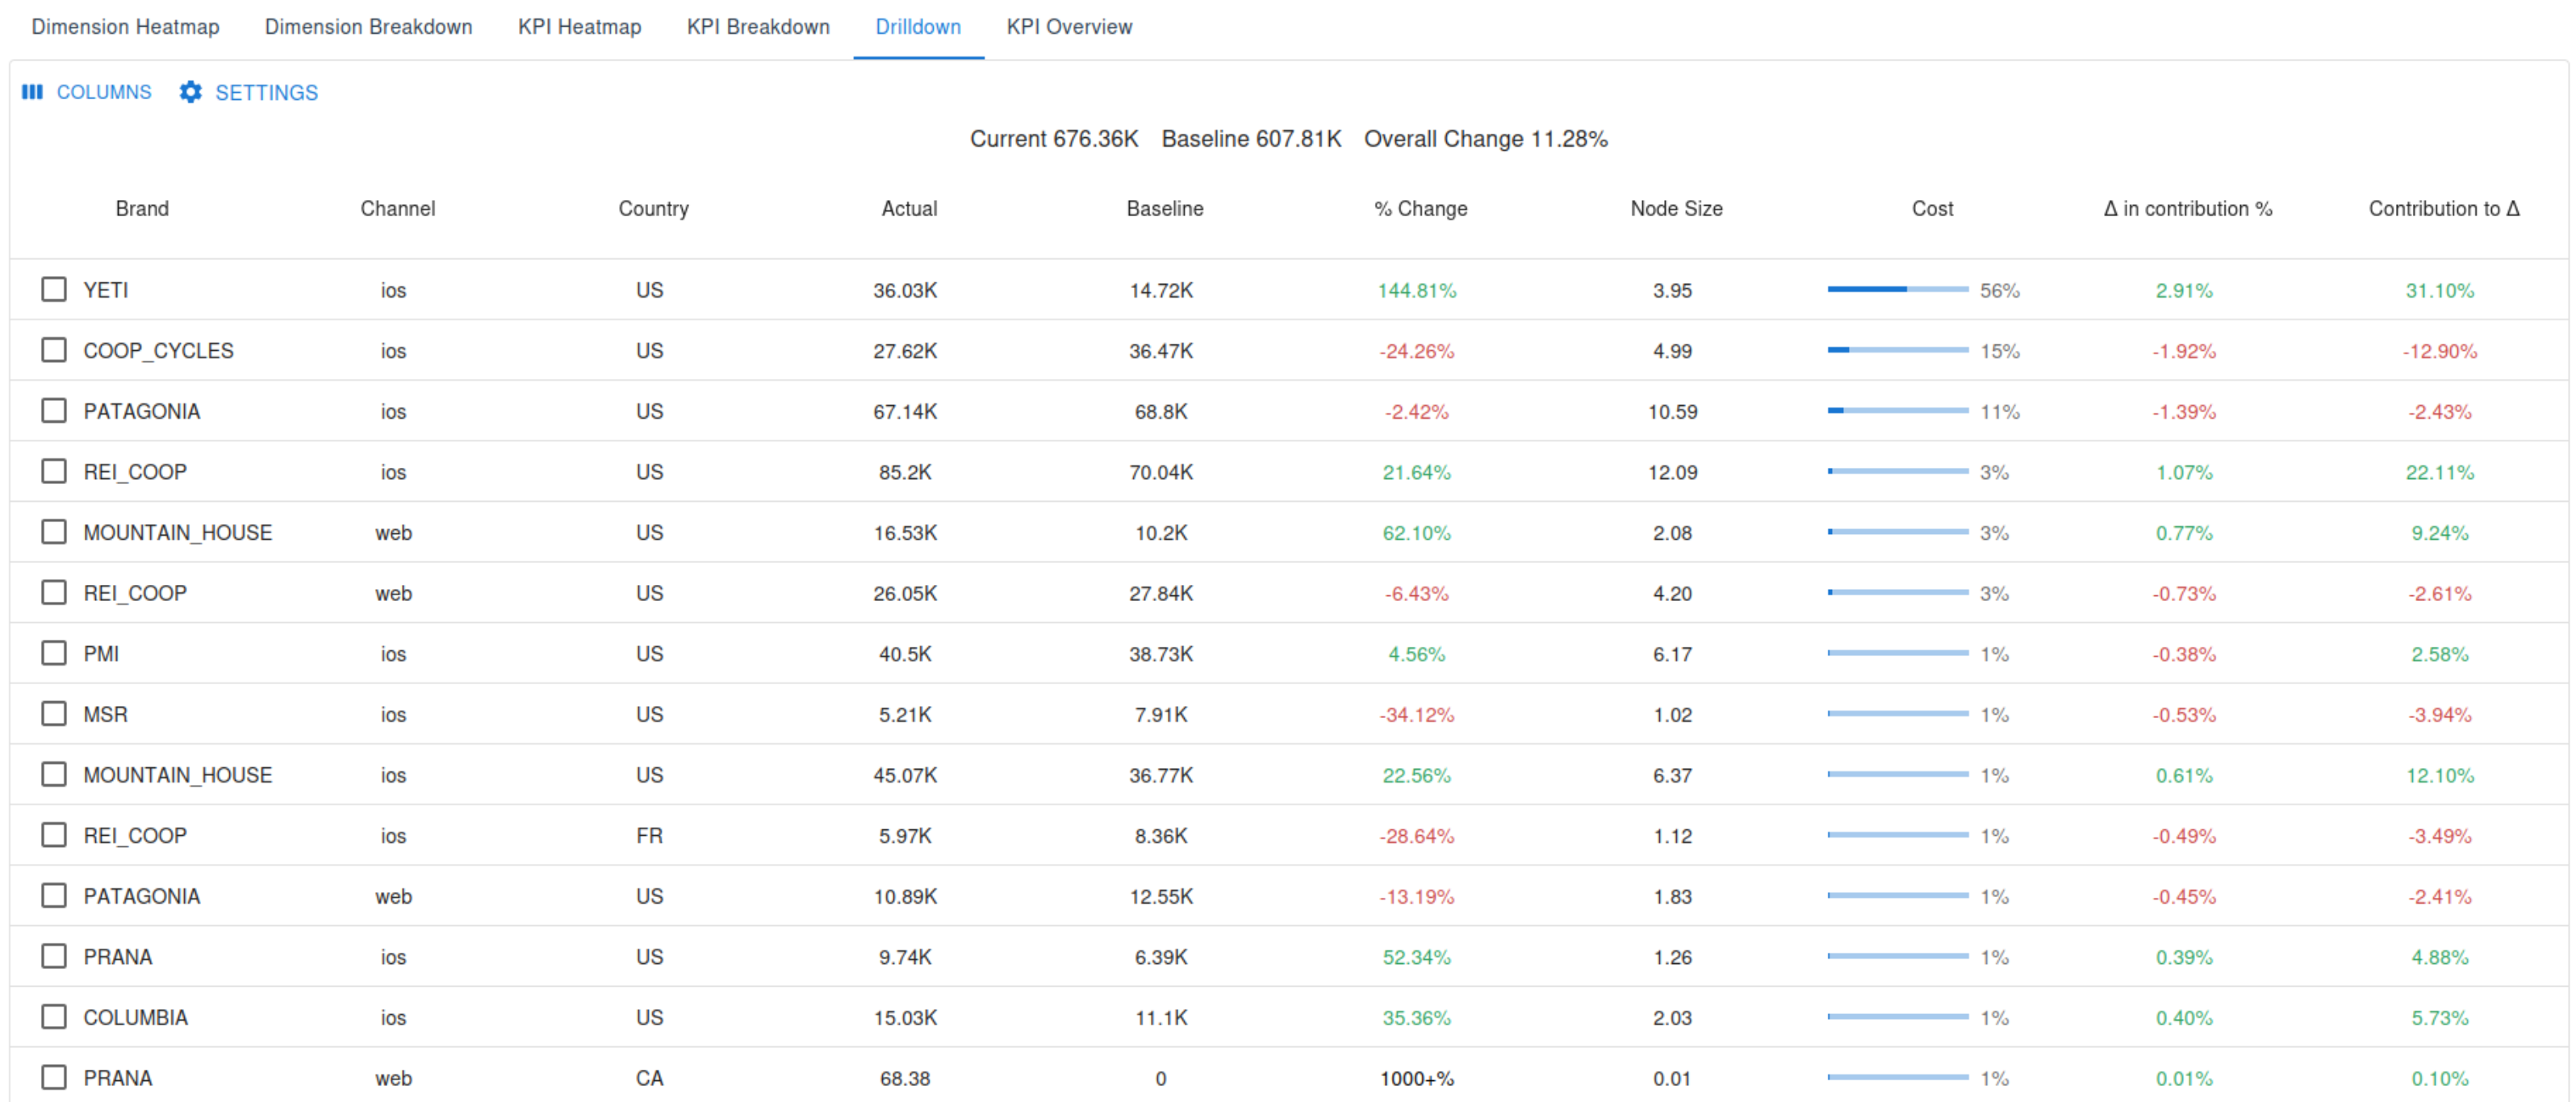Tick the MOUNTAIN_HOUSE web row checkbox
This screenshot has height=1102, width=2576.
click(54, 532)
